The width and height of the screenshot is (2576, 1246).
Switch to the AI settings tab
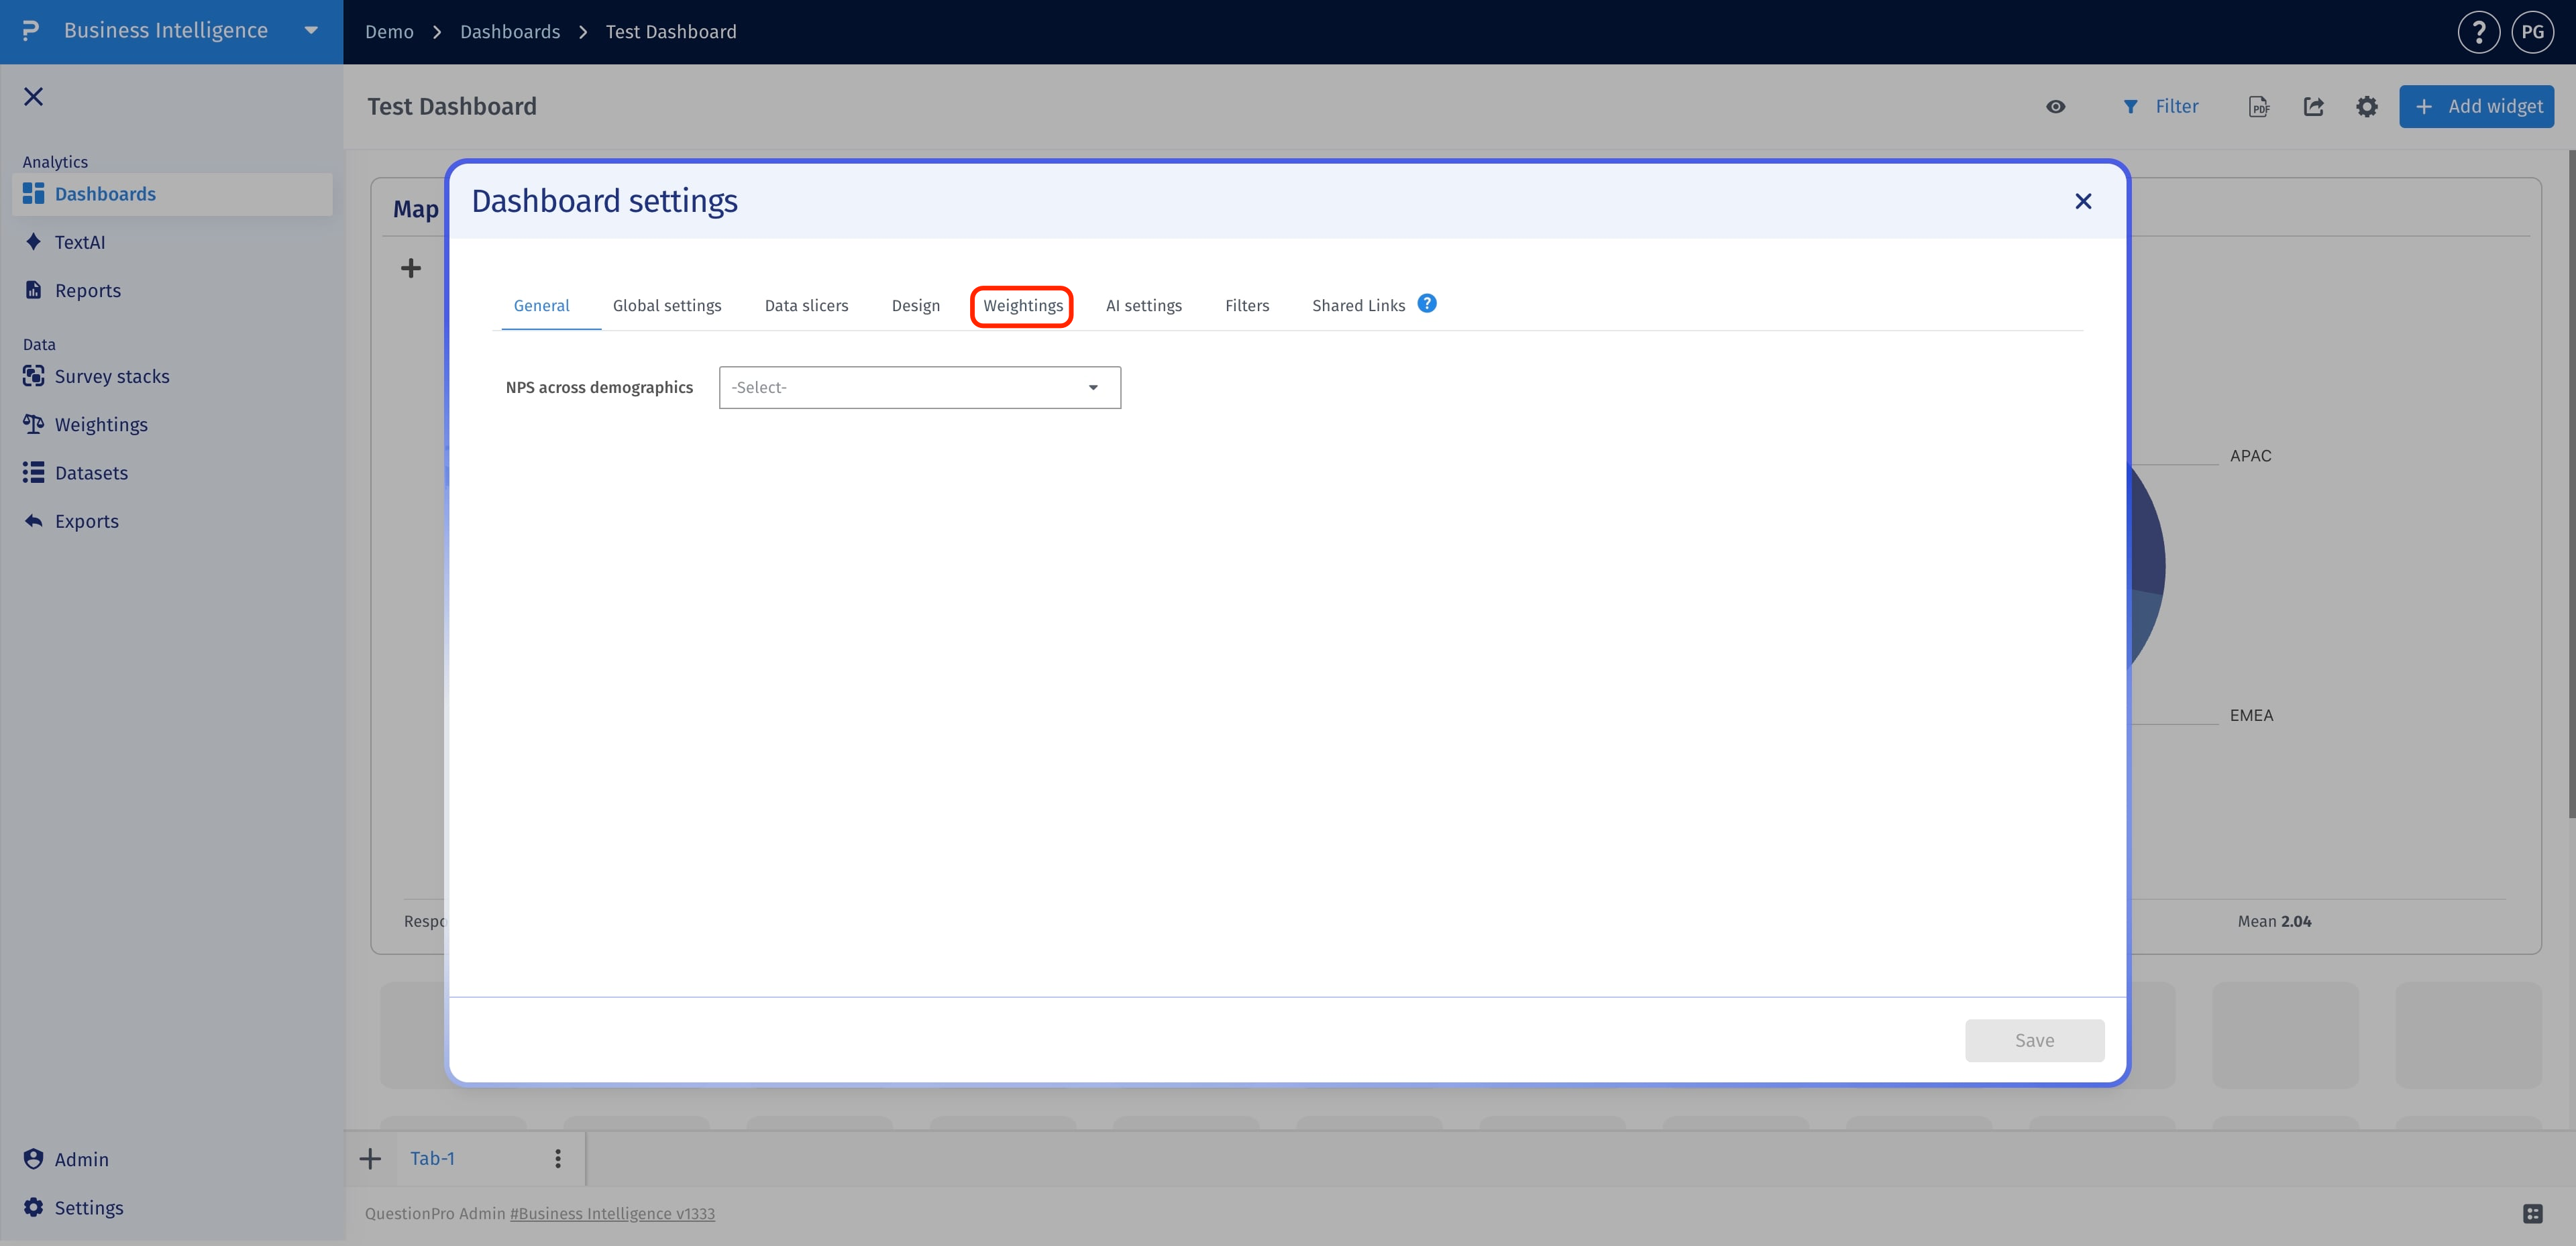click(x=1143, y=305)
